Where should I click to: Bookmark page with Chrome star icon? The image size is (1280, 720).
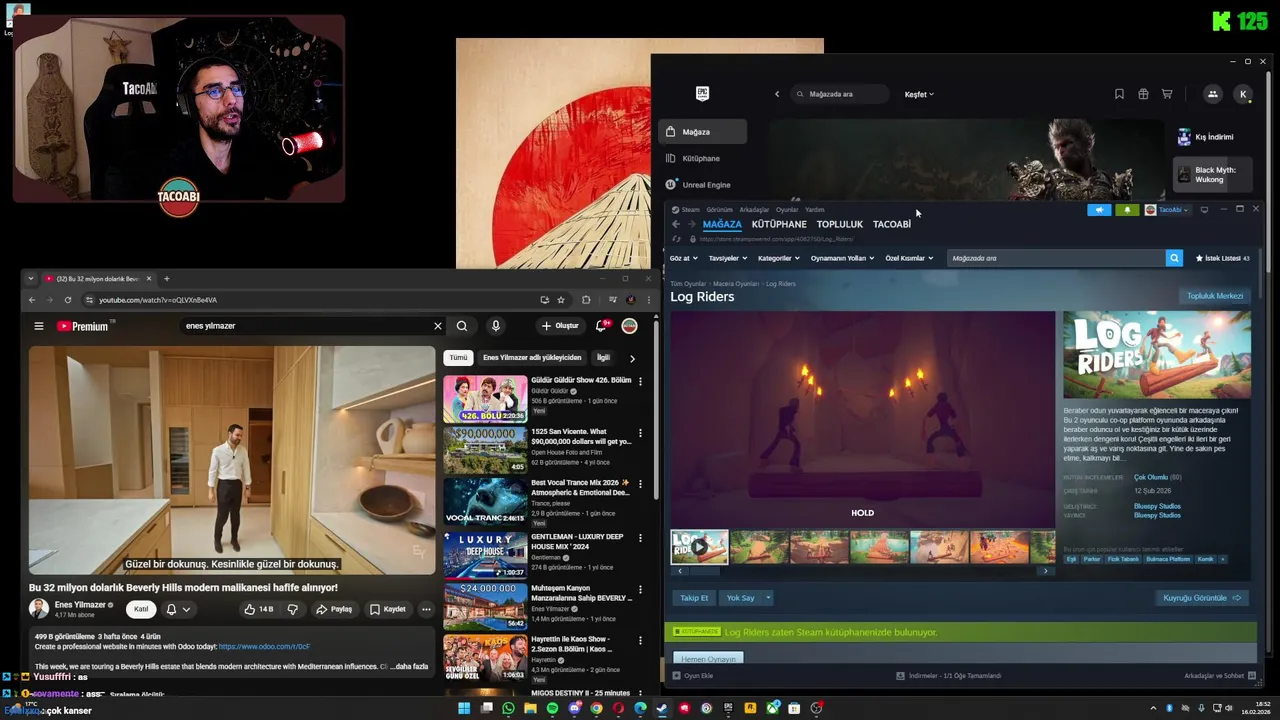(x=561, y=300)
